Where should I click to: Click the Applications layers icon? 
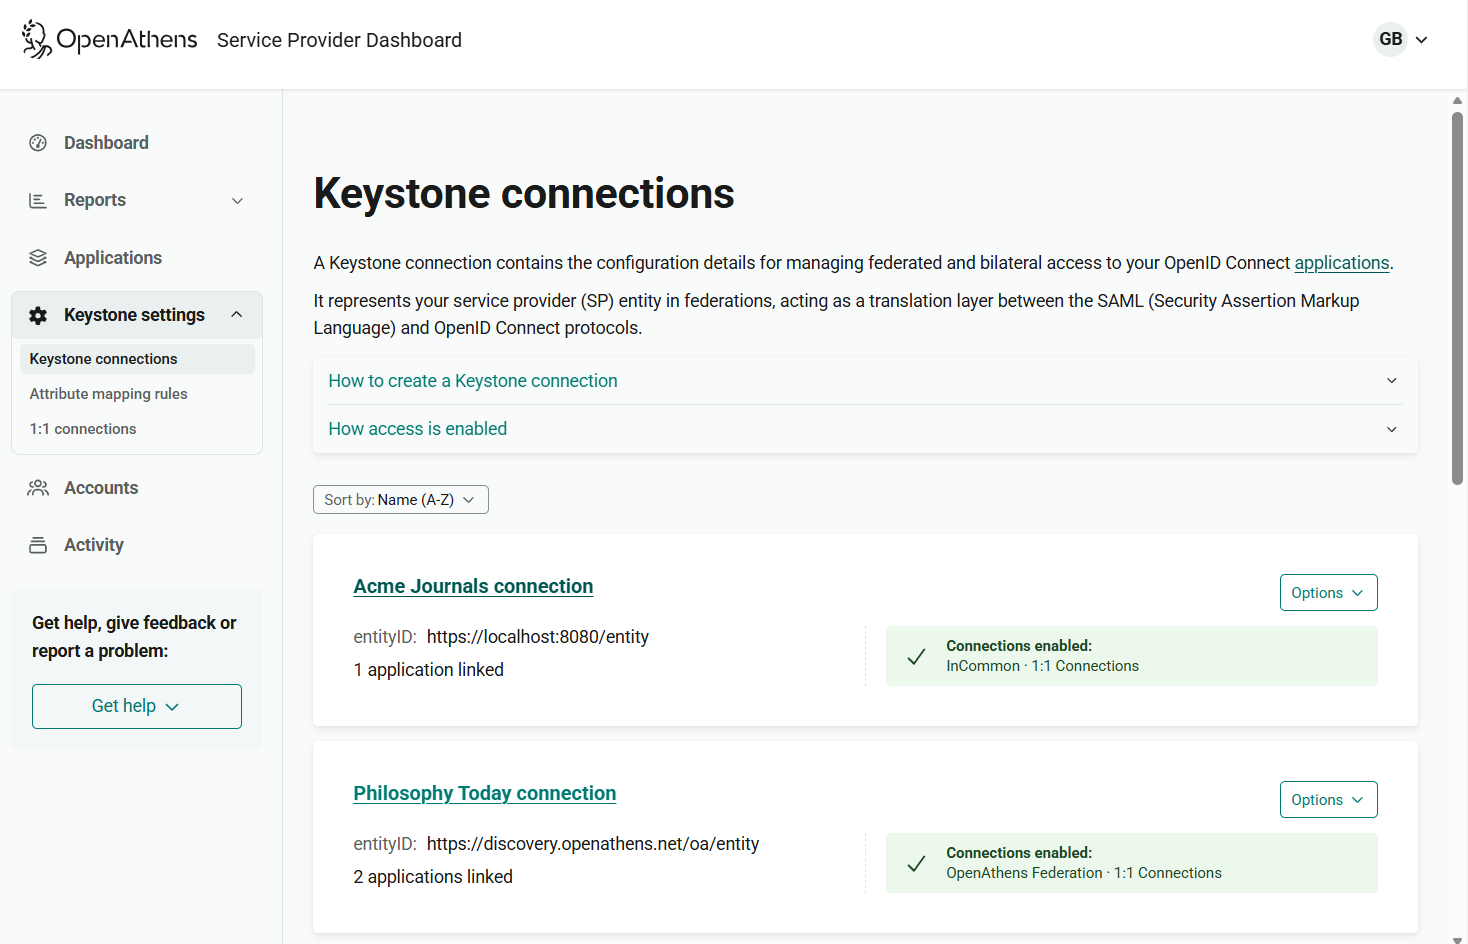[x=38, y=258]
